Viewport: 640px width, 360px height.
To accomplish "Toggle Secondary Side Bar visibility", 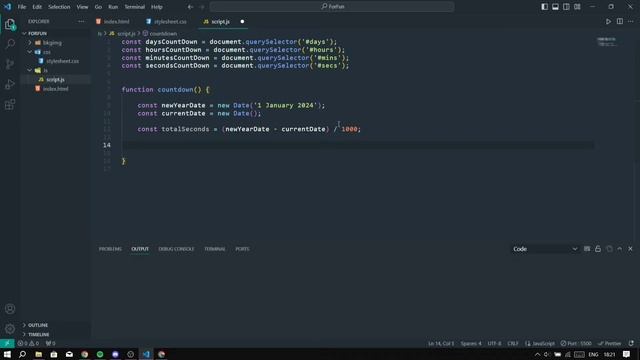I will tap(566, 7).
